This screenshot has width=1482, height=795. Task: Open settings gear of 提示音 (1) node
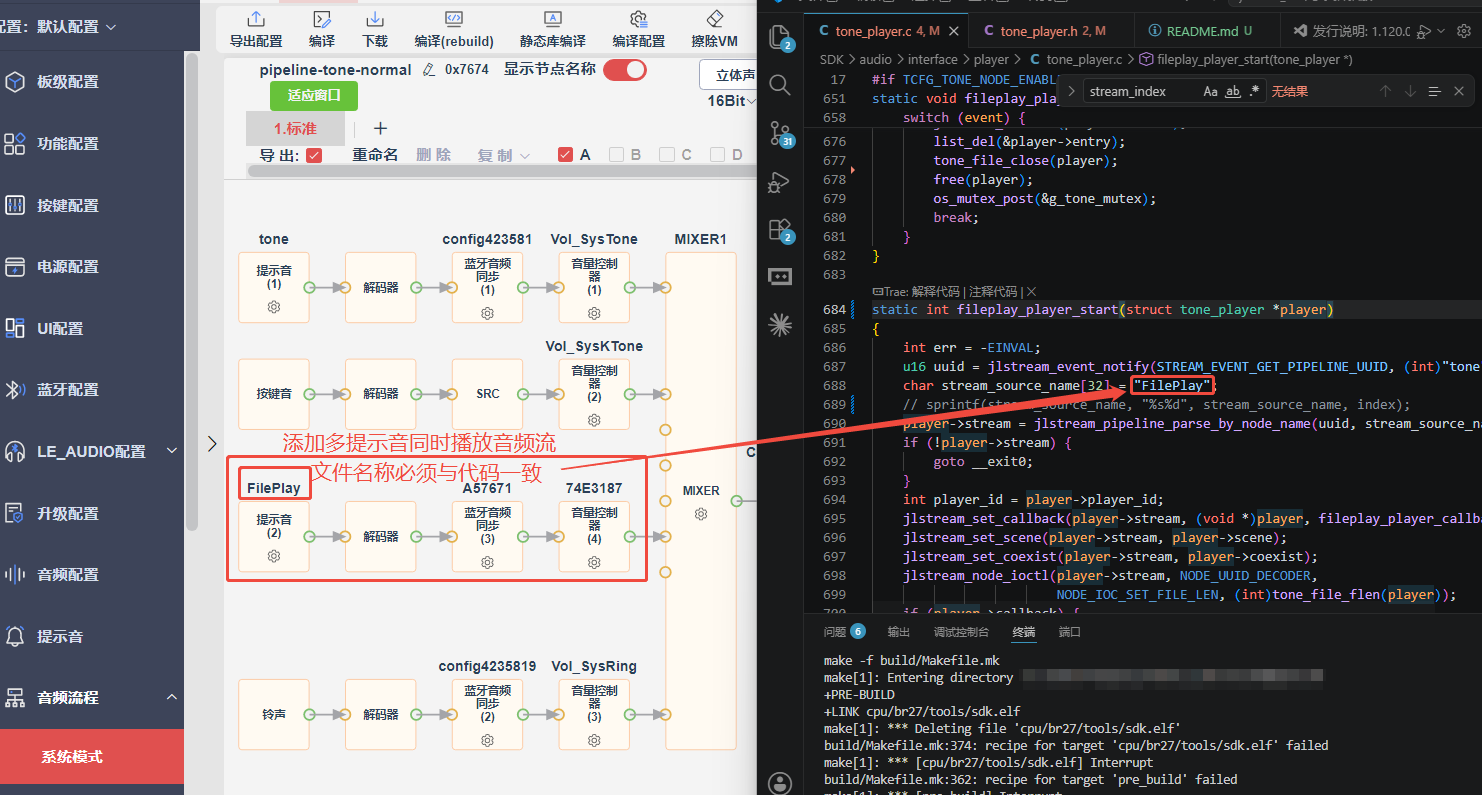(x=274, y=307)
